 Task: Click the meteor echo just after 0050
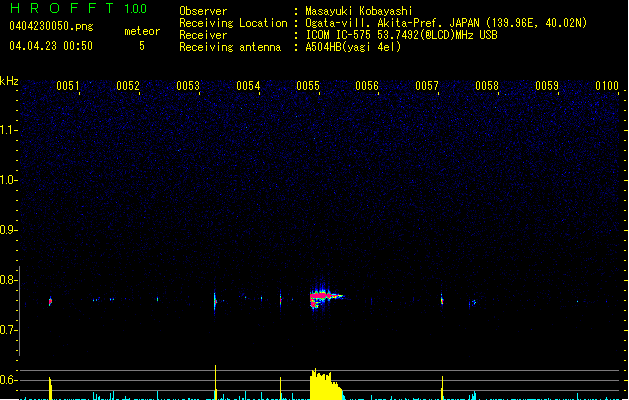[x=50, y=301]
